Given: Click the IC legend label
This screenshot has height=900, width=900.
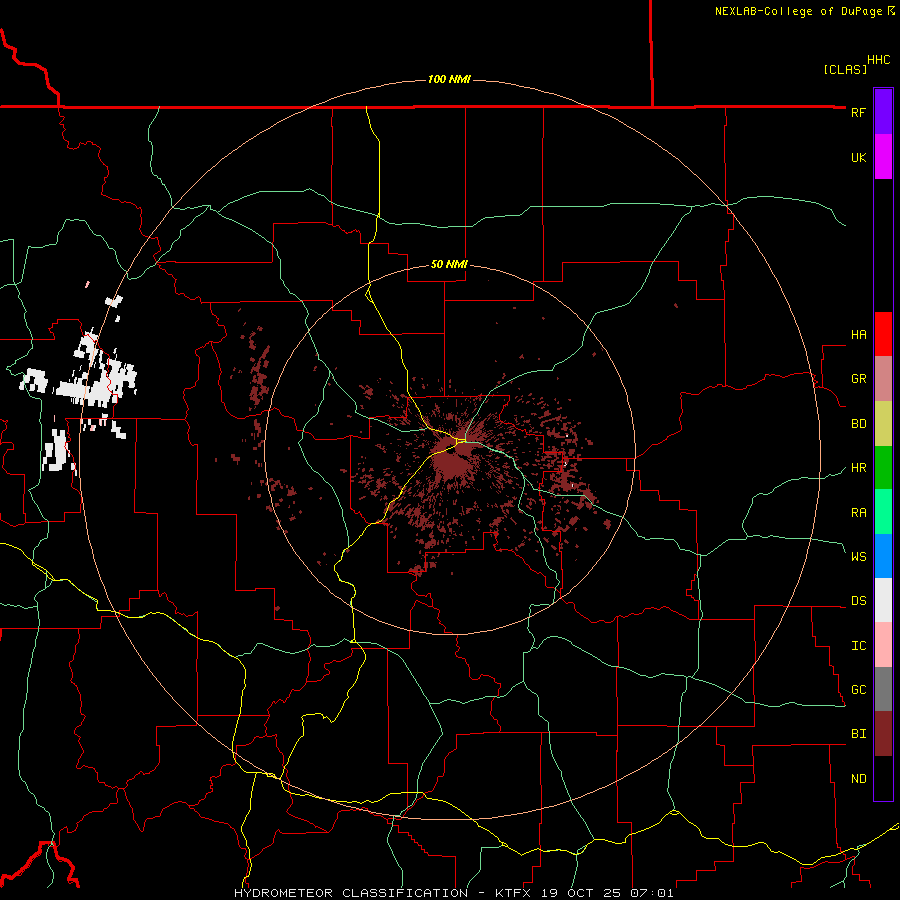Looking at the screenshot, I should (x=858, y=646).
